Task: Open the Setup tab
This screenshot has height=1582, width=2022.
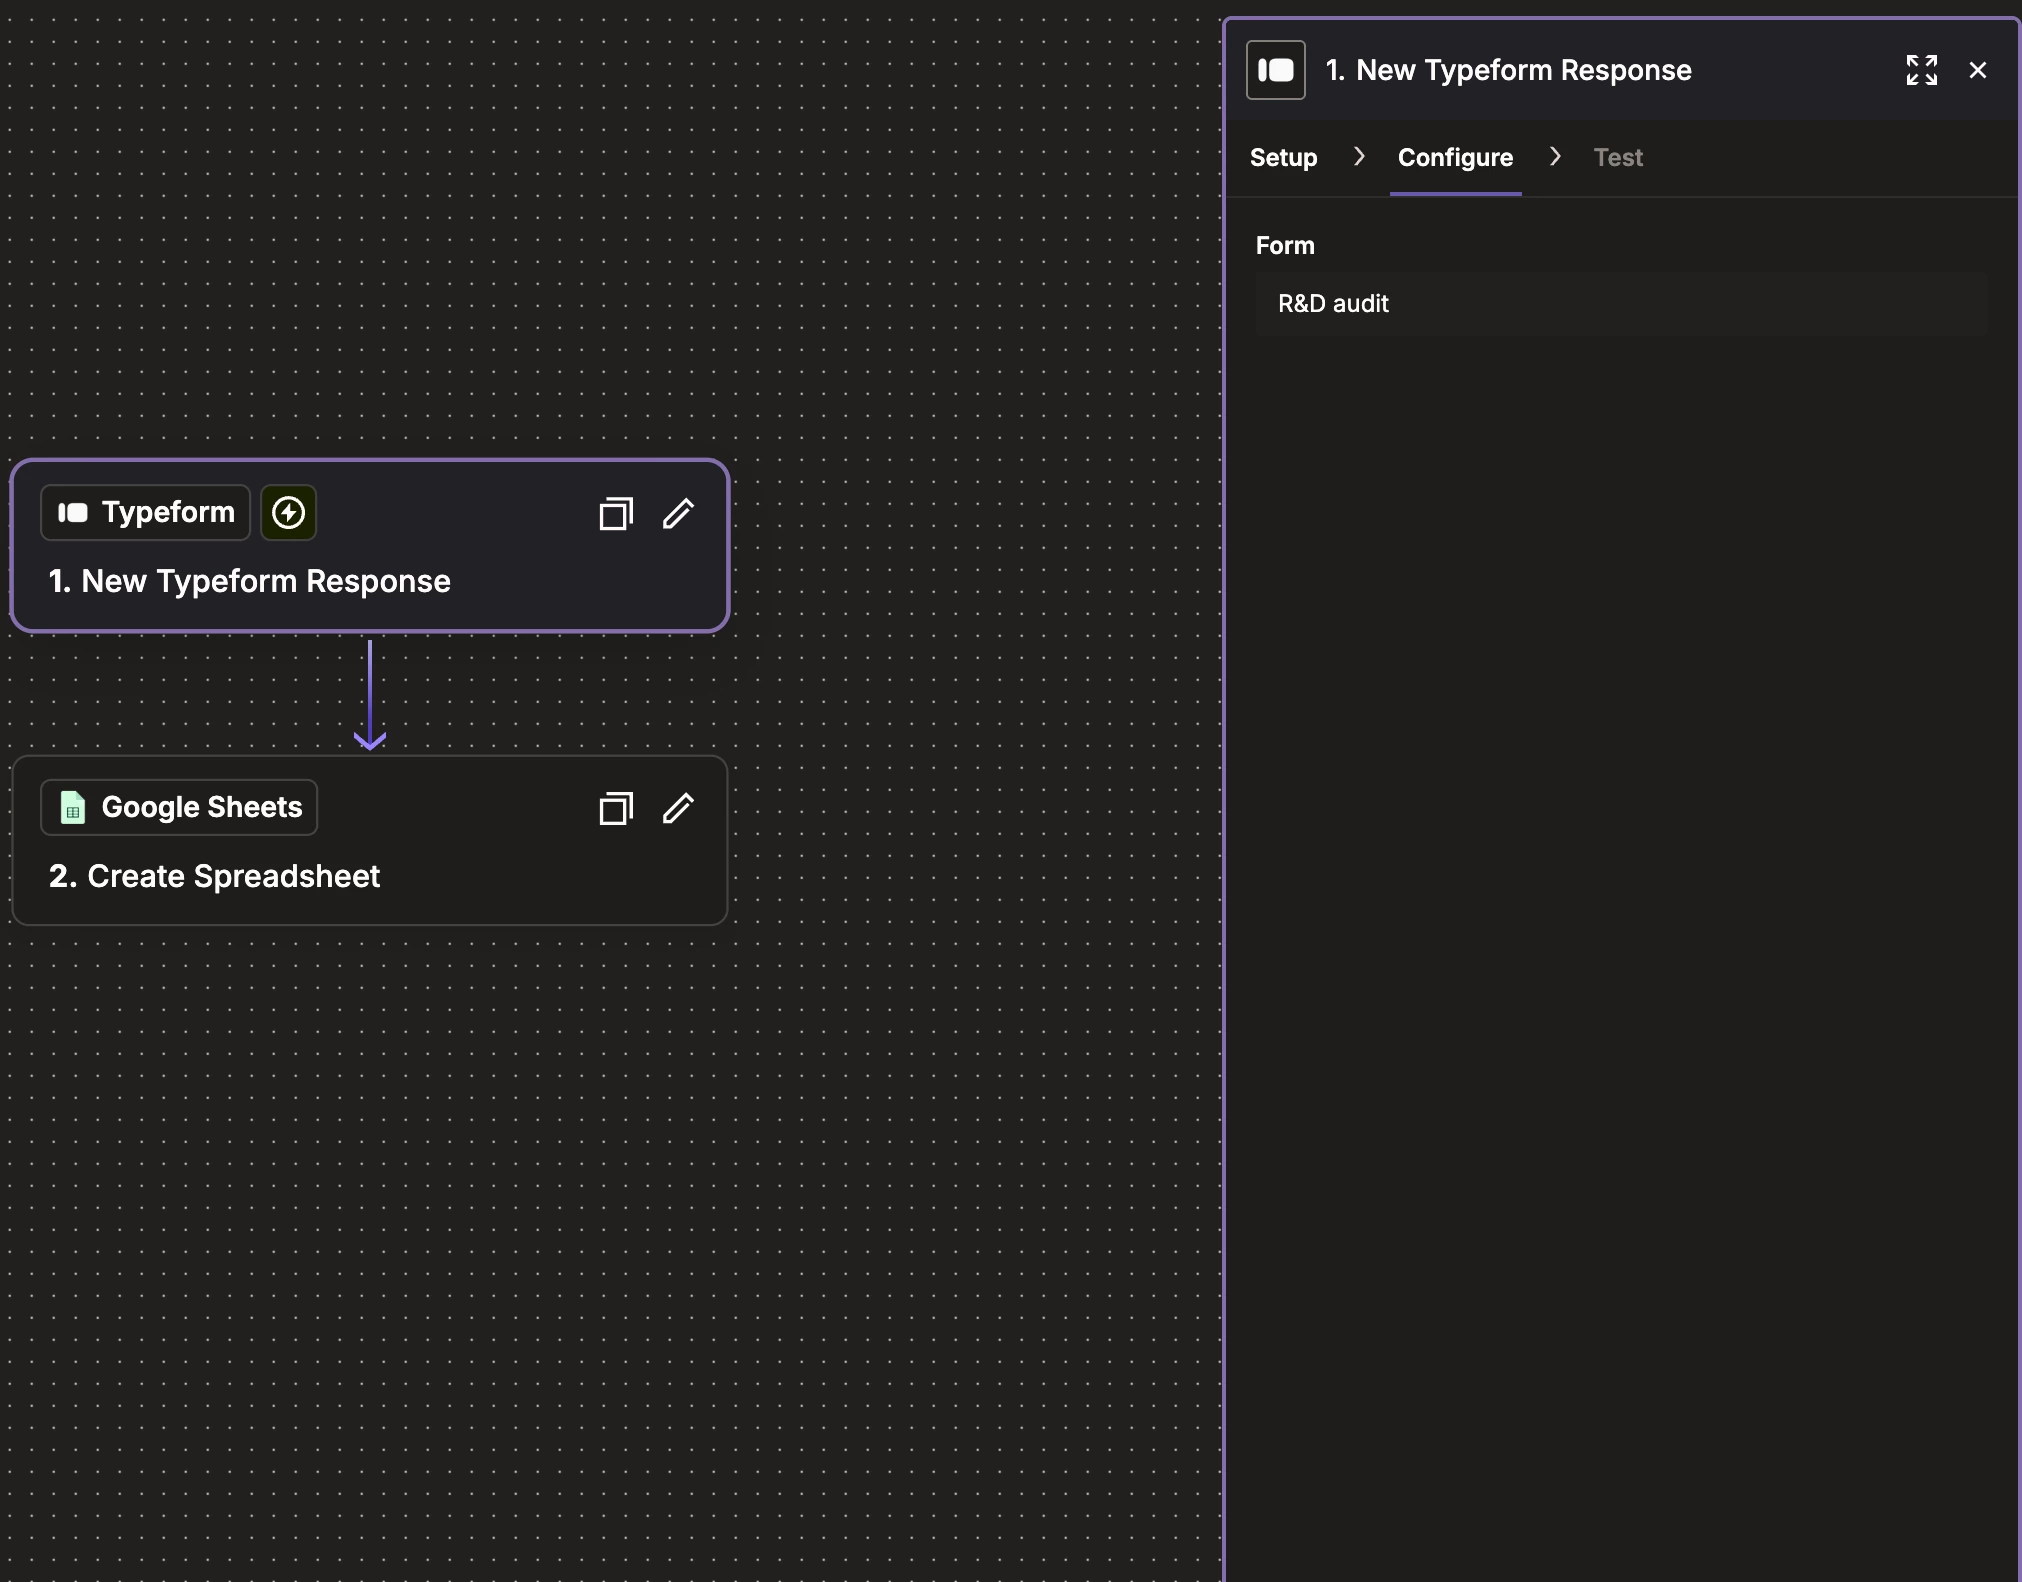Action: tap(1283, 157)
